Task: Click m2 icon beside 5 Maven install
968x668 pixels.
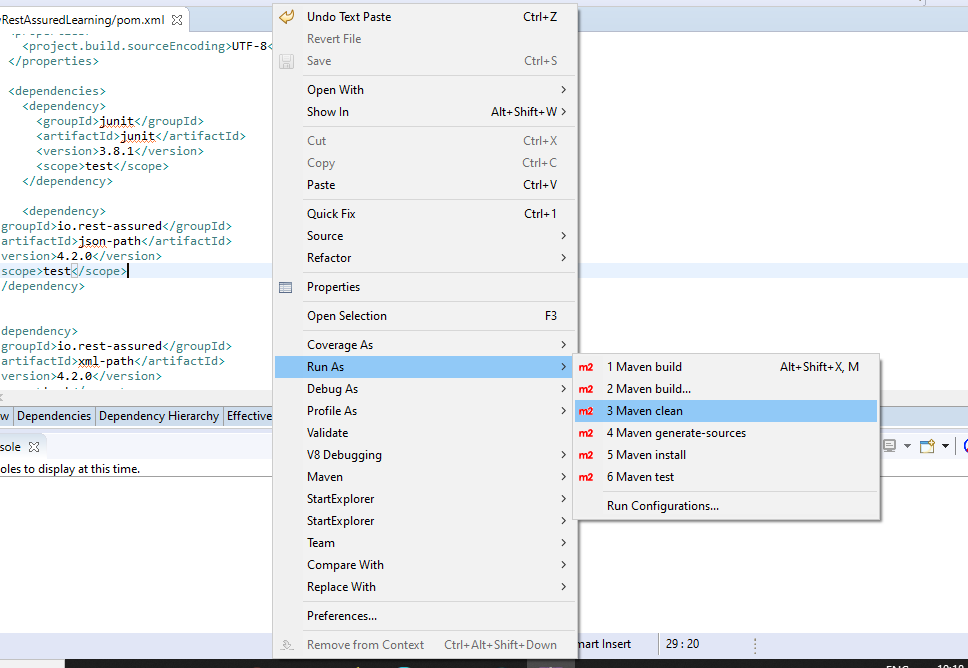Action: pyautogui.click(x=586, y=455)
